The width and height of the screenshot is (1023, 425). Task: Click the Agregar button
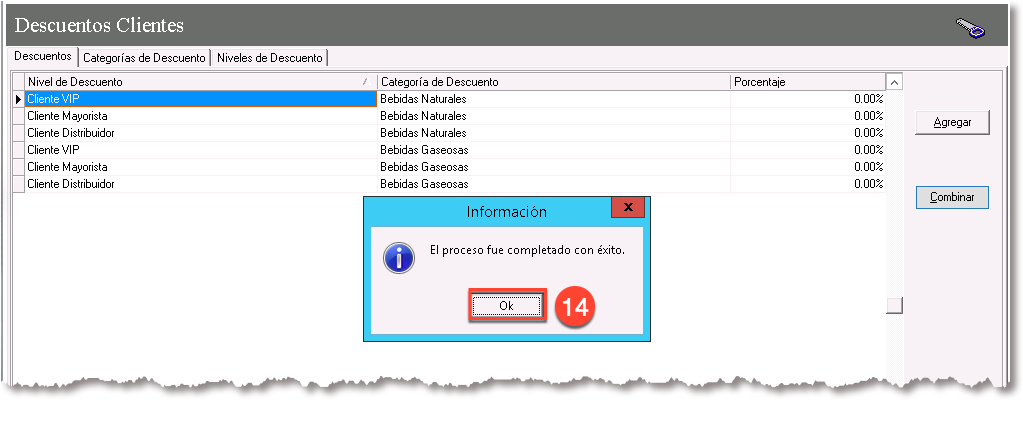(953, 123)
